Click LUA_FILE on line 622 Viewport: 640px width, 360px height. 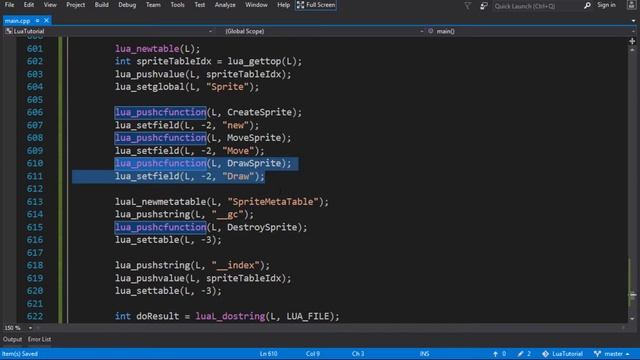[307, 316]
